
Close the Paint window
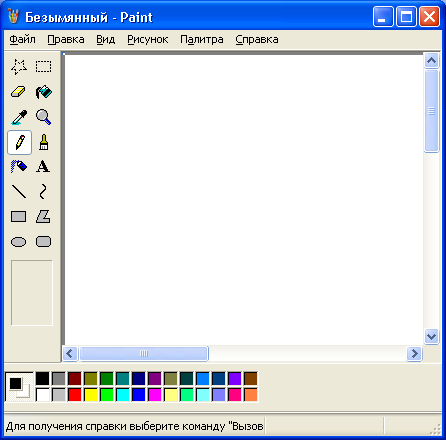[429, 16]
